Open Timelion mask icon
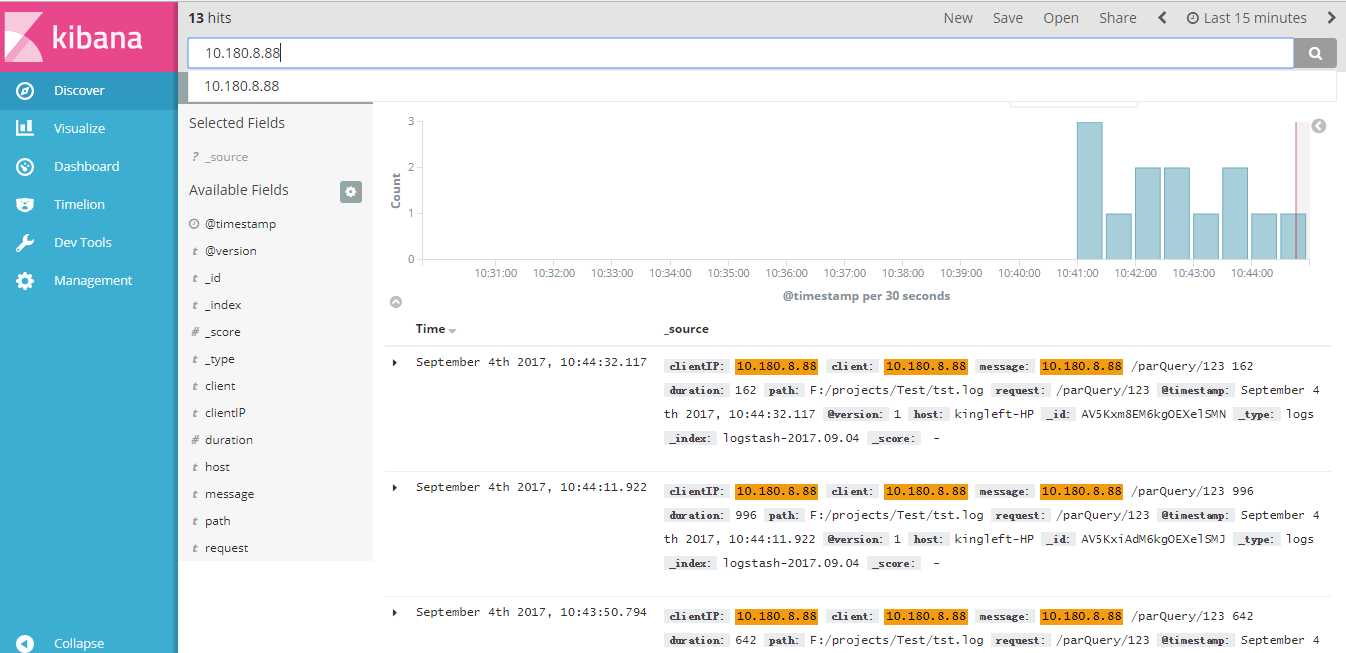1346x653 pixels. tap(25, 205)
